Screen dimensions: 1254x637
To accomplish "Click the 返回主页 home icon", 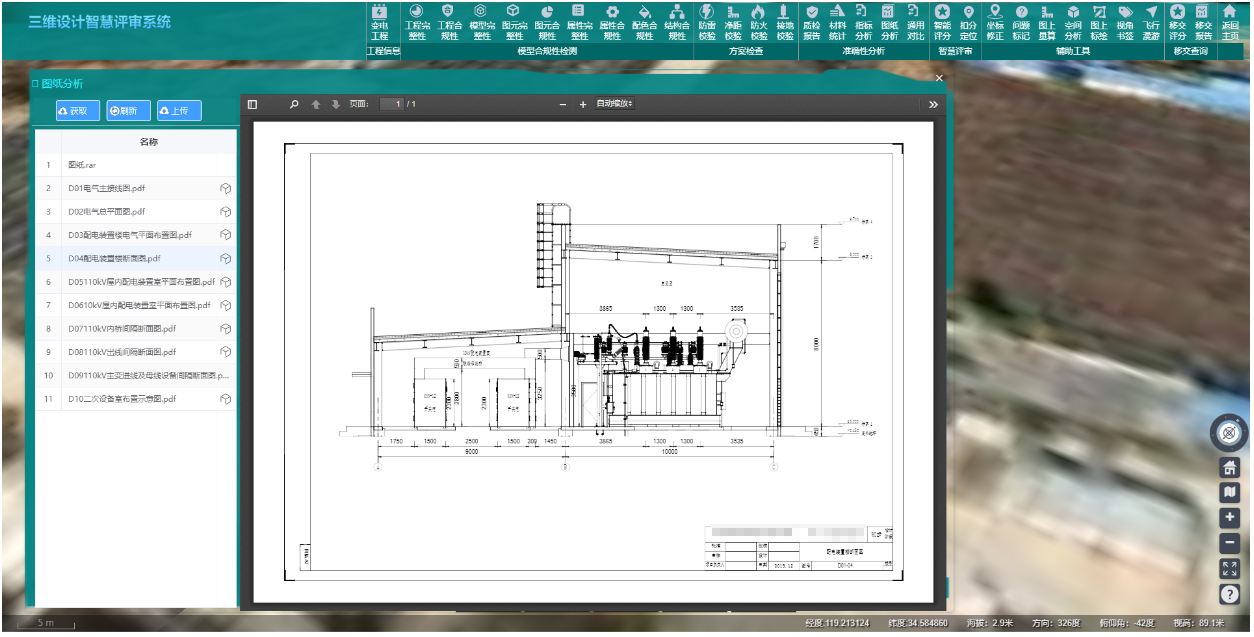I will click(1229, 22).
